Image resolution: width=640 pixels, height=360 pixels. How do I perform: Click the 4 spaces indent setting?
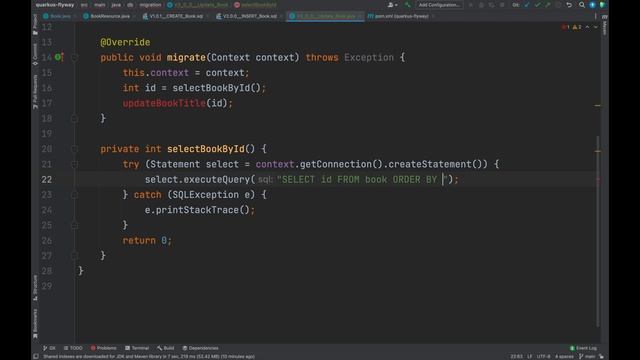(564, 356)
